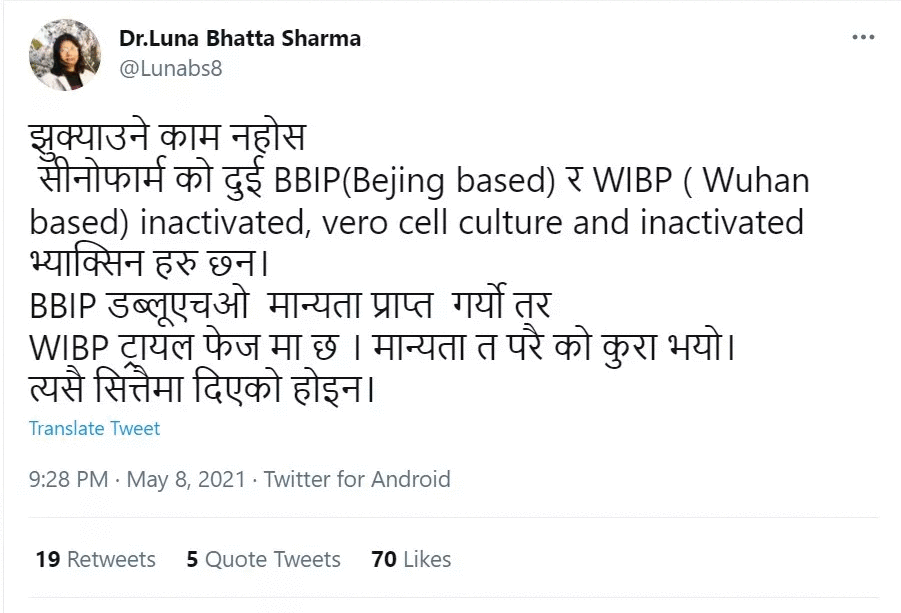
Task: Open the 9:28 PM timestamp link
Action: [x=68, y=480]
